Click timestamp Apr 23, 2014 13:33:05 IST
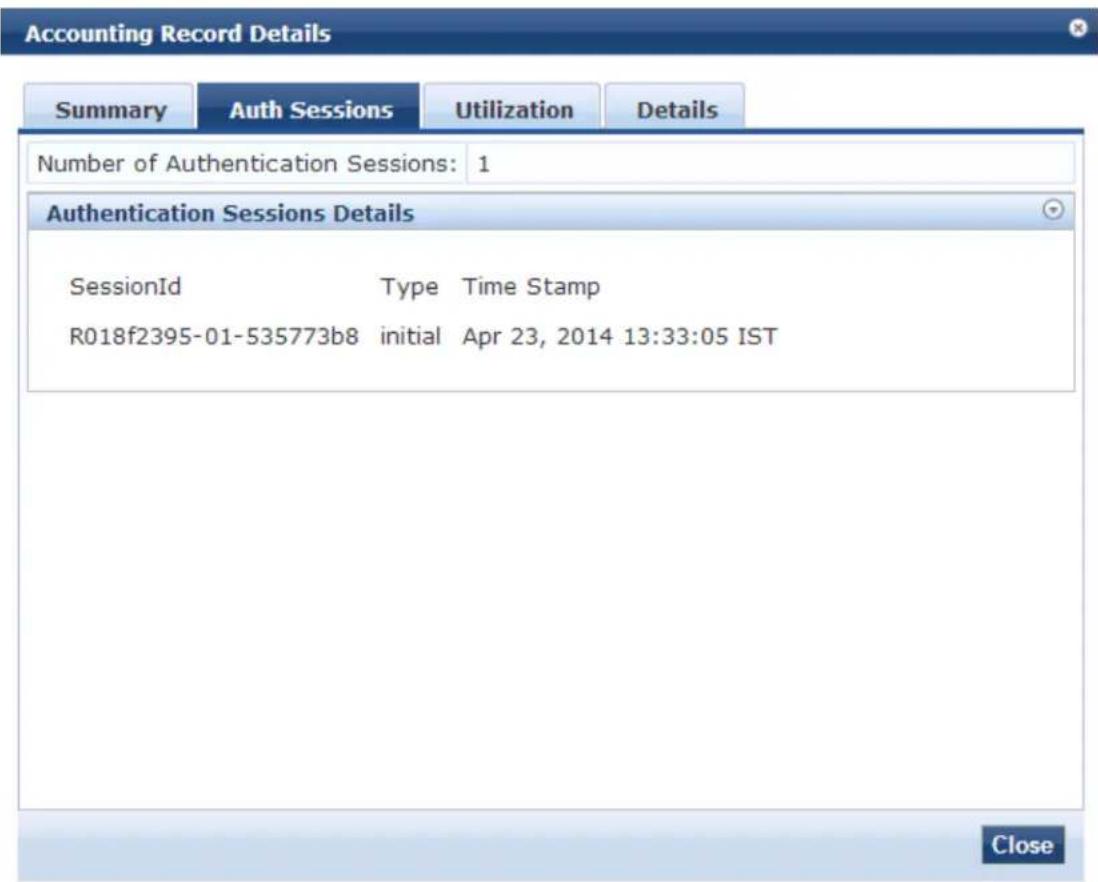1098x882 pixels. click(620, 337)
